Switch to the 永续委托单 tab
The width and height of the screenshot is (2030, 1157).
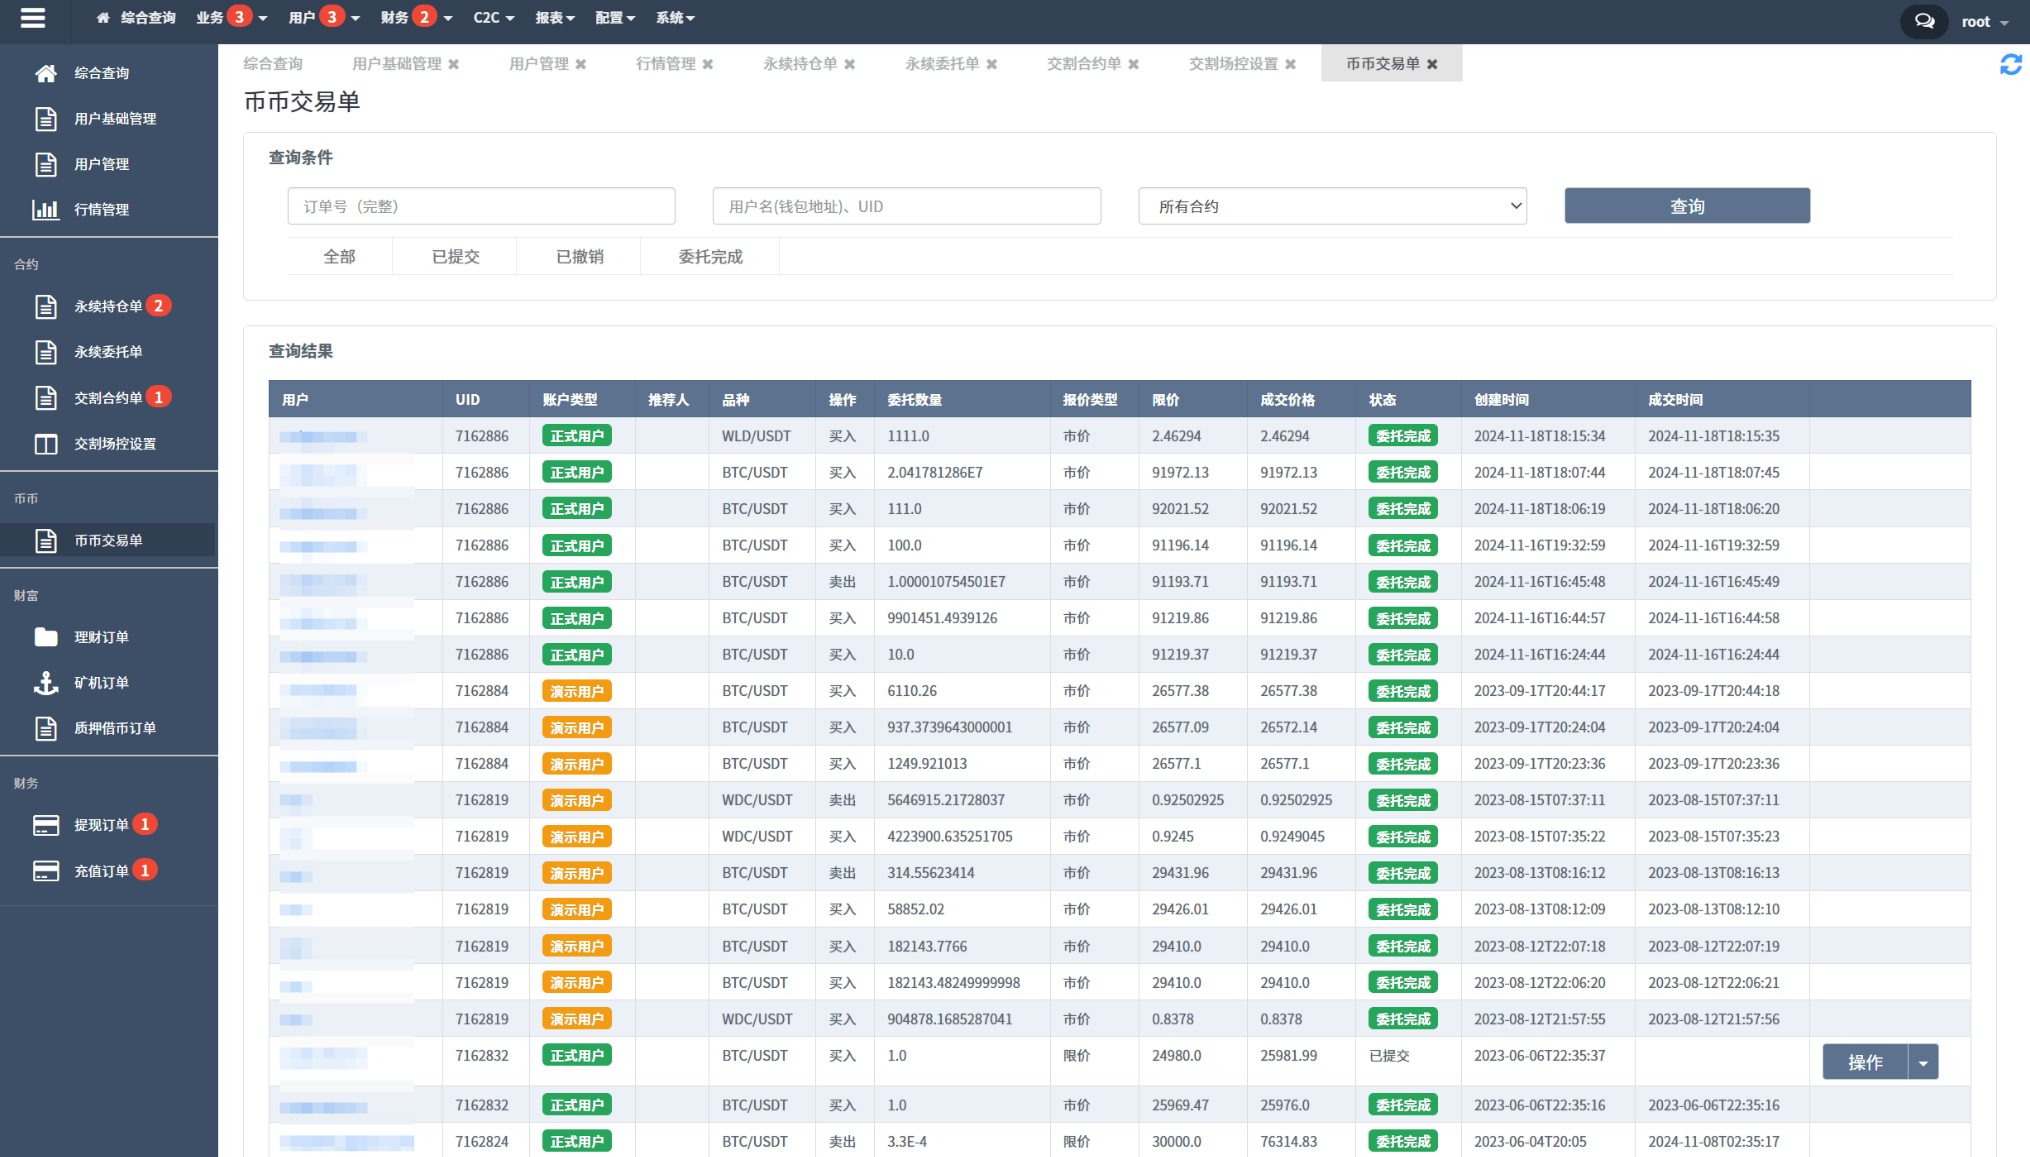coord(942,64)
